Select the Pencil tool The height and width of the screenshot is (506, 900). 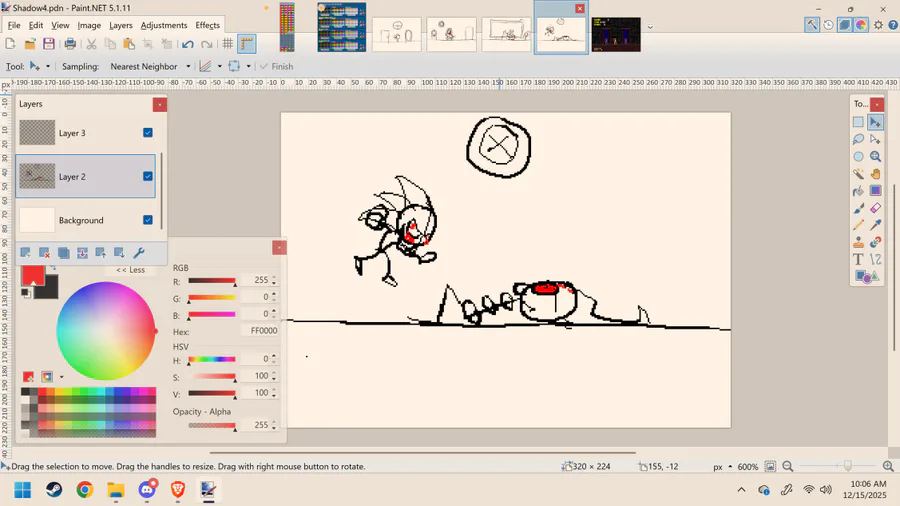(858, 225)
